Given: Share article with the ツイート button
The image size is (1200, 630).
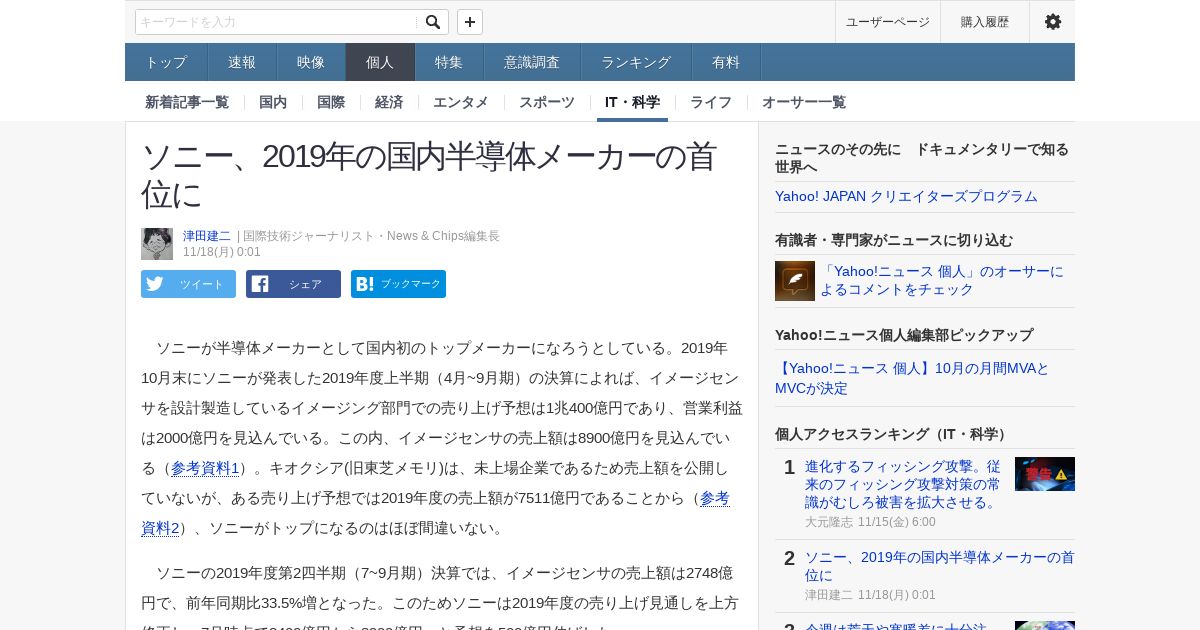Looking at the screenshot, I should [x=188, y=284].
